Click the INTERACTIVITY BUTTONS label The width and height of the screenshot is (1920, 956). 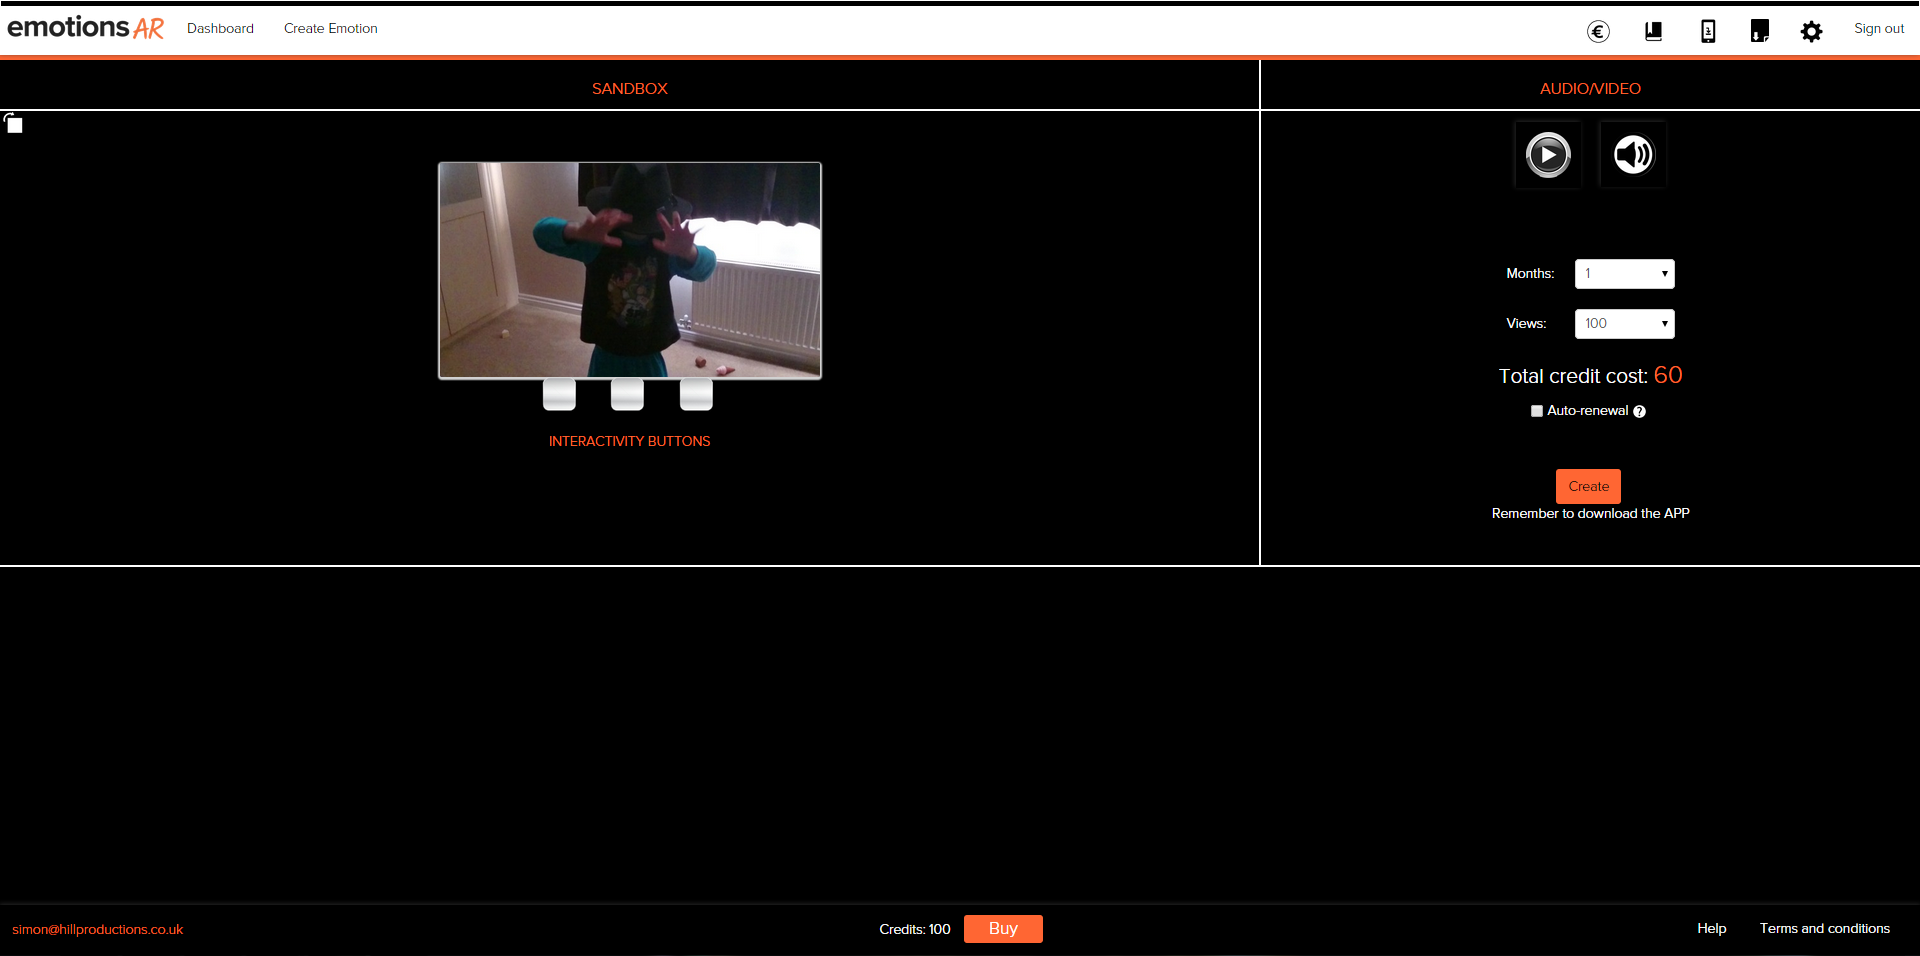coord(629,441)
